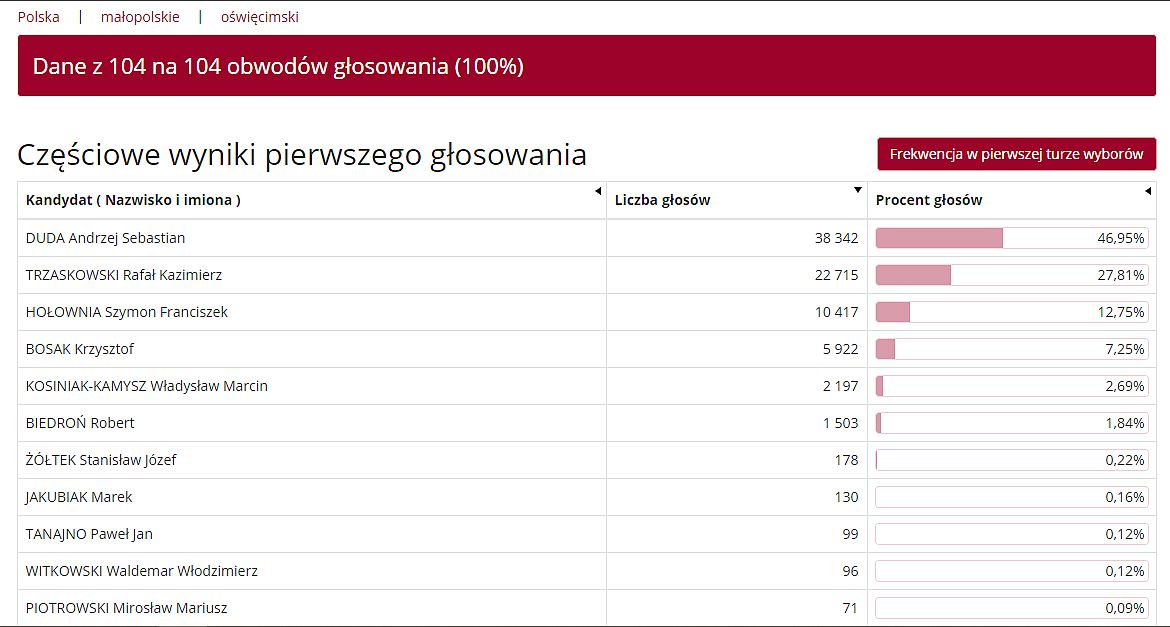Go to the Polska breadcrumb link

point(39,17)
